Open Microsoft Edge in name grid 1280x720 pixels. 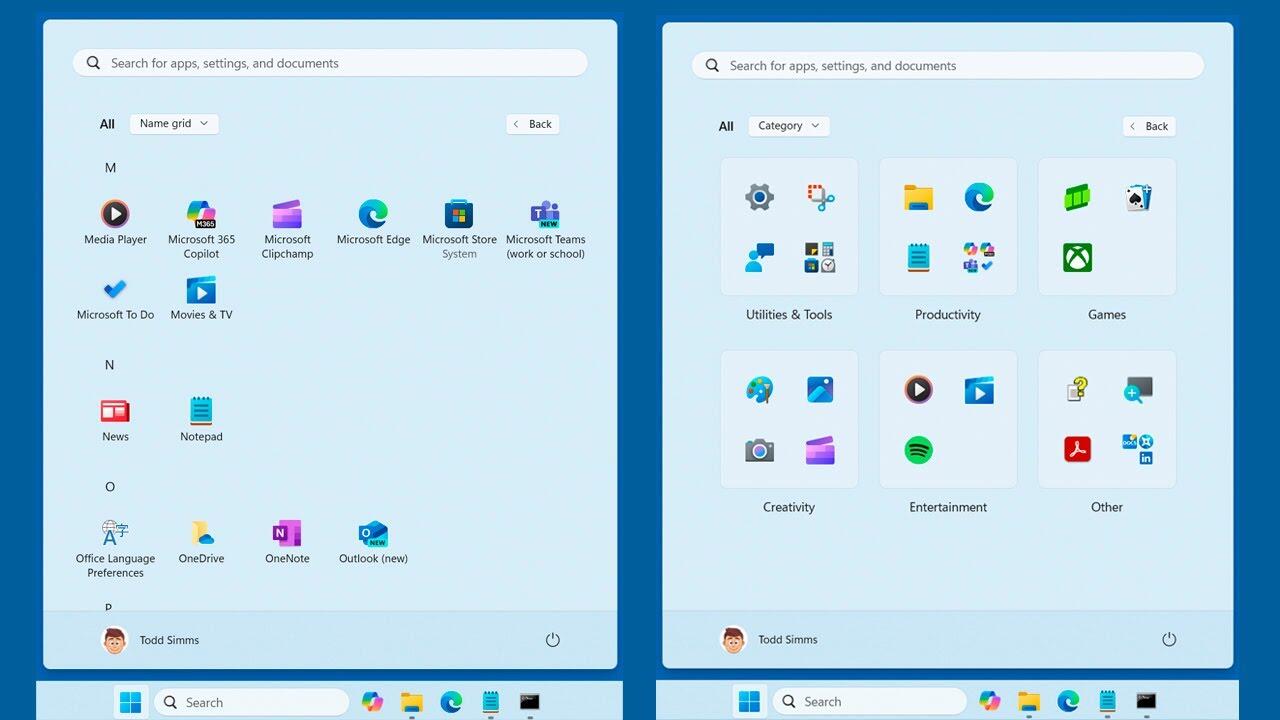(373, 222)
